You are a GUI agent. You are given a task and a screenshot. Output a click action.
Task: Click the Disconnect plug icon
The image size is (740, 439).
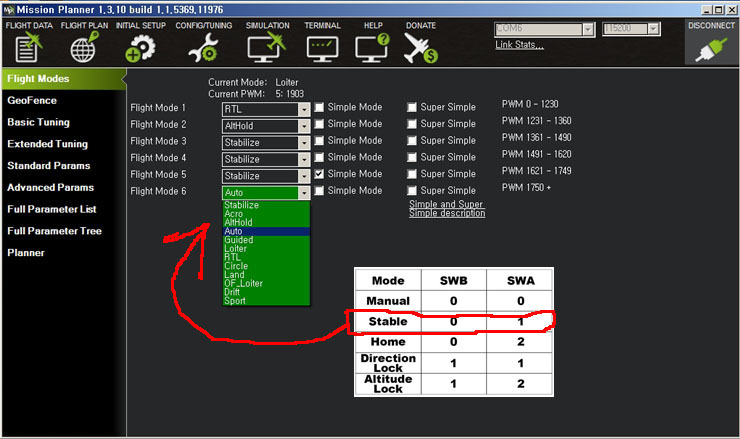[711, 50]
